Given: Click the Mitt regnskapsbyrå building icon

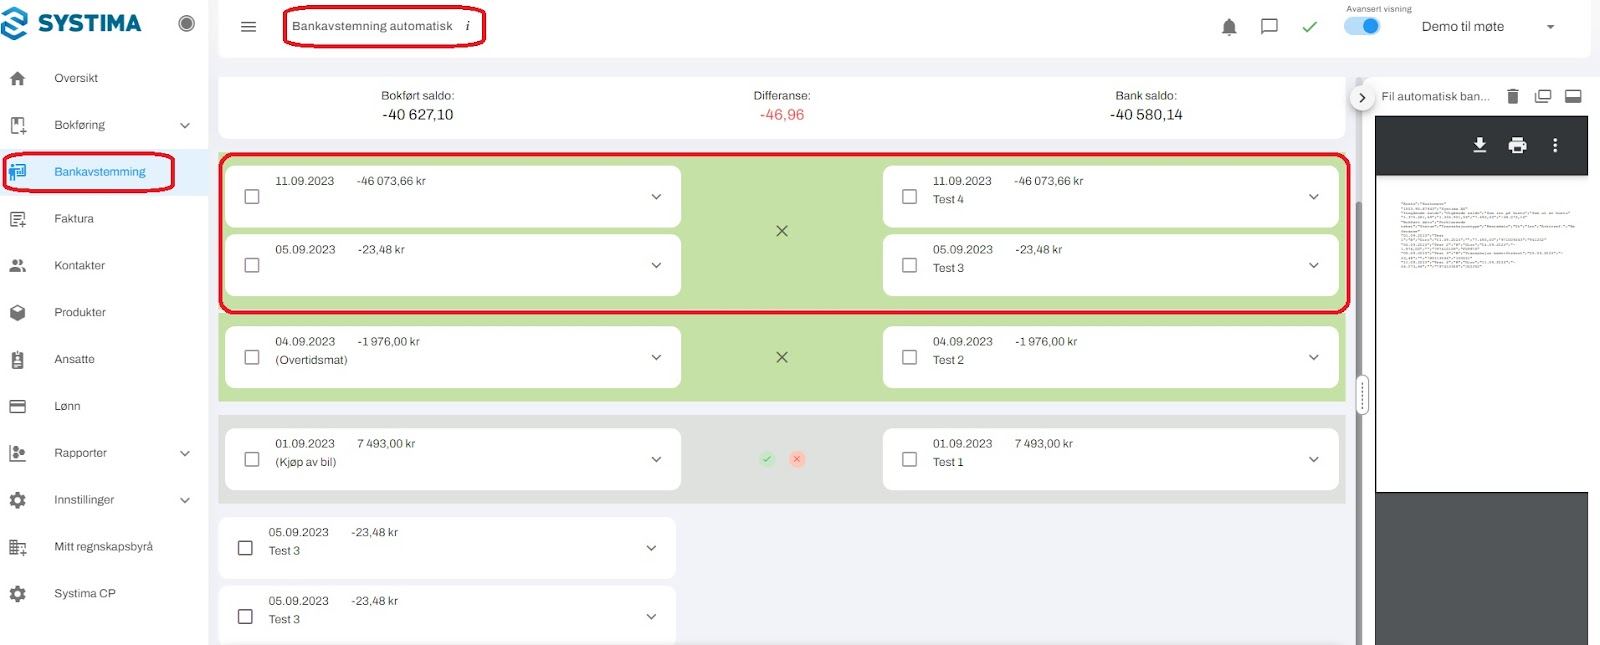Looking at the screenshot, I should [x=18, y=547].
